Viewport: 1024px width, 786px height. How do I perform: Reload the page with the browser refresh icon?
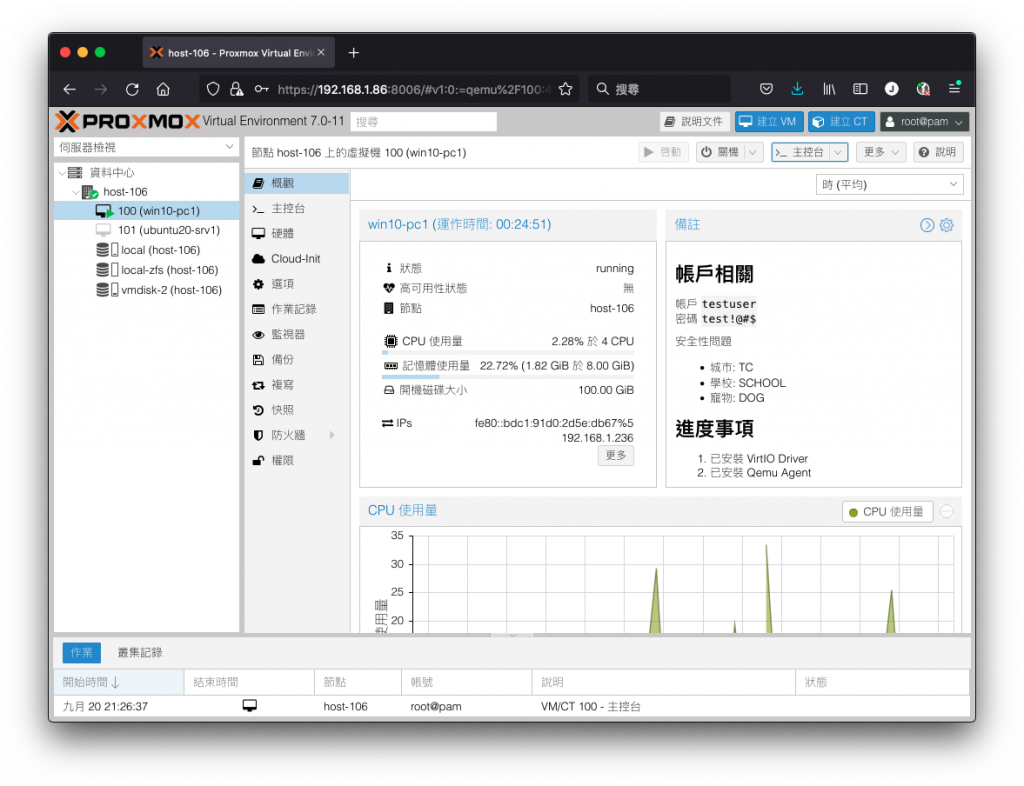[132, 89]
